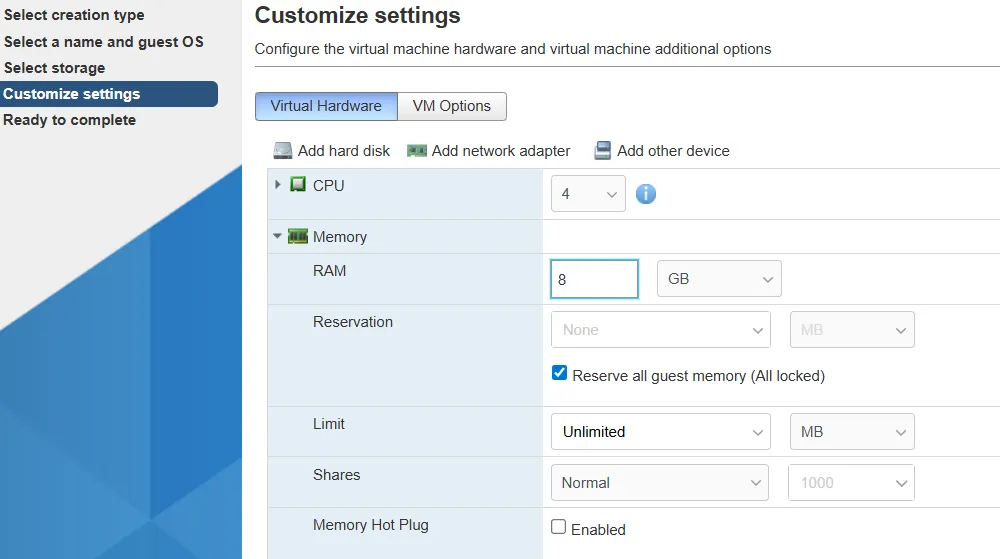Enable Memory Hot Plug checkbox
The image size is (1000, 559).
(559, 527)
